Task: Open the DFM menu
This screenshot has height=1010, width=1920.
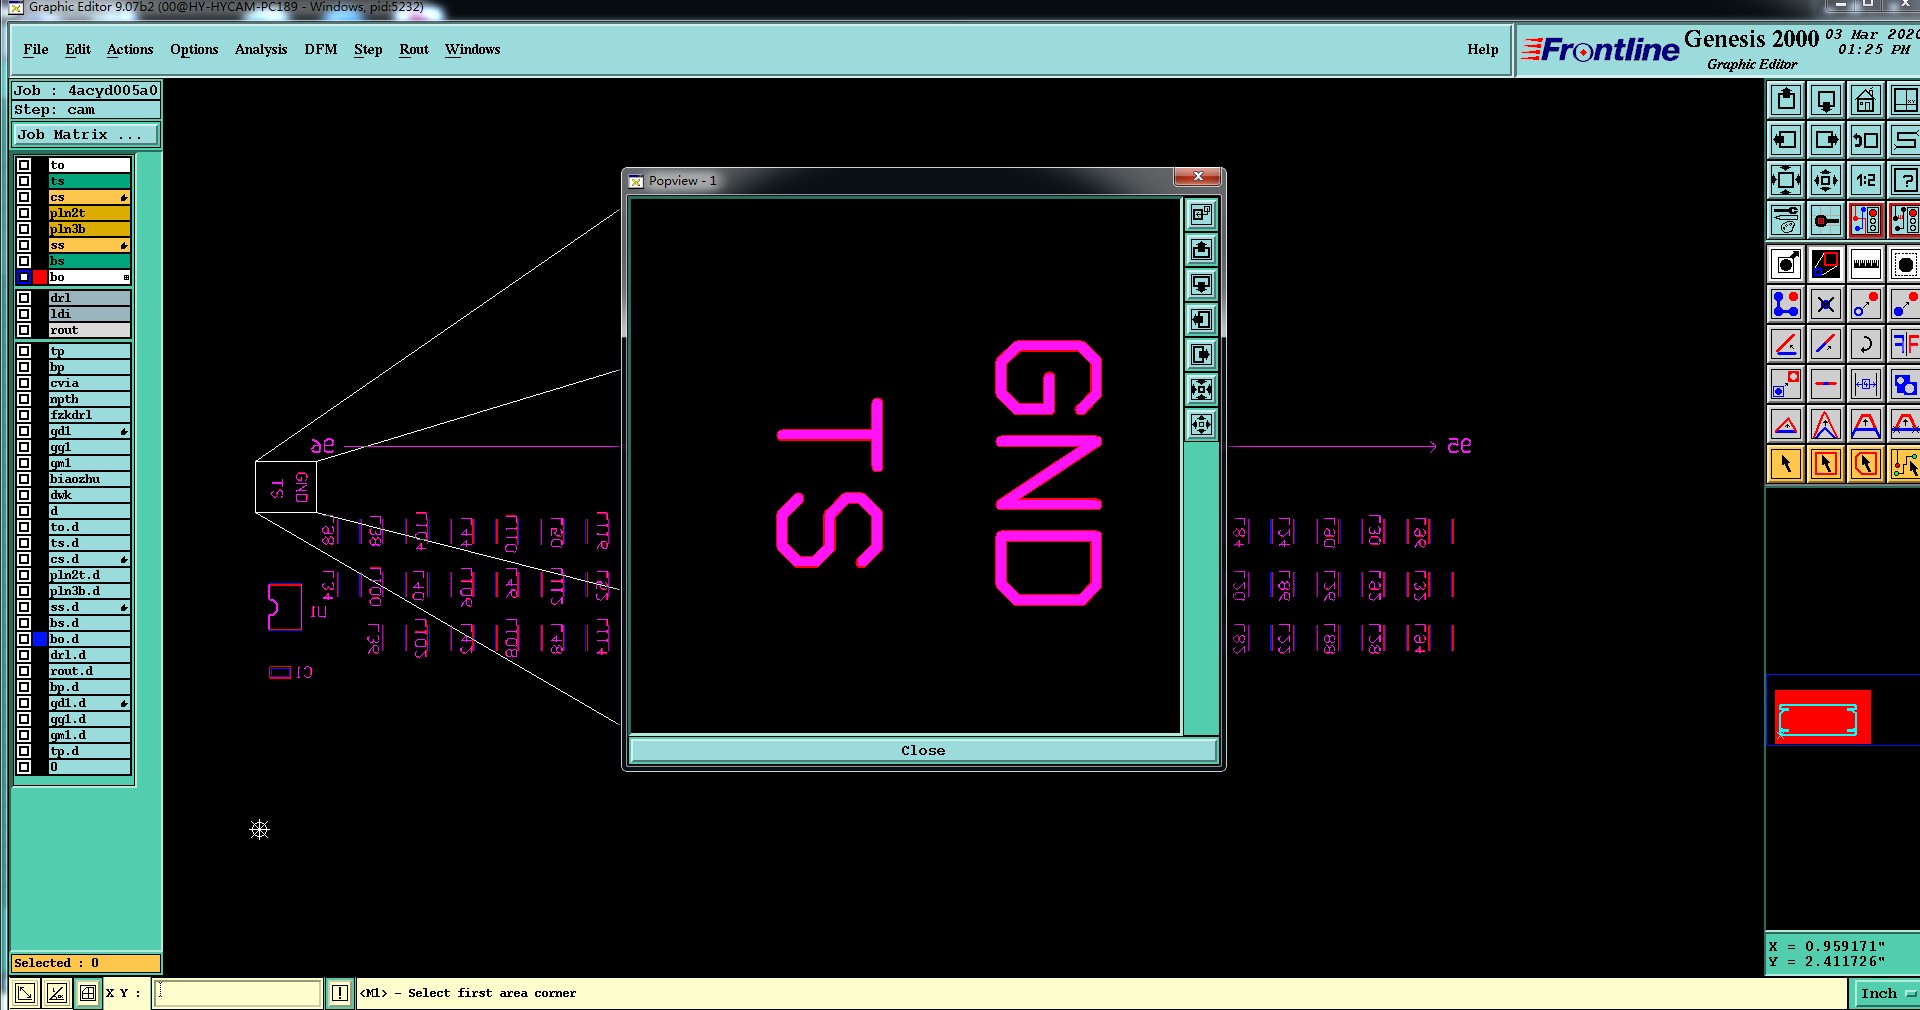Action: 321,49
